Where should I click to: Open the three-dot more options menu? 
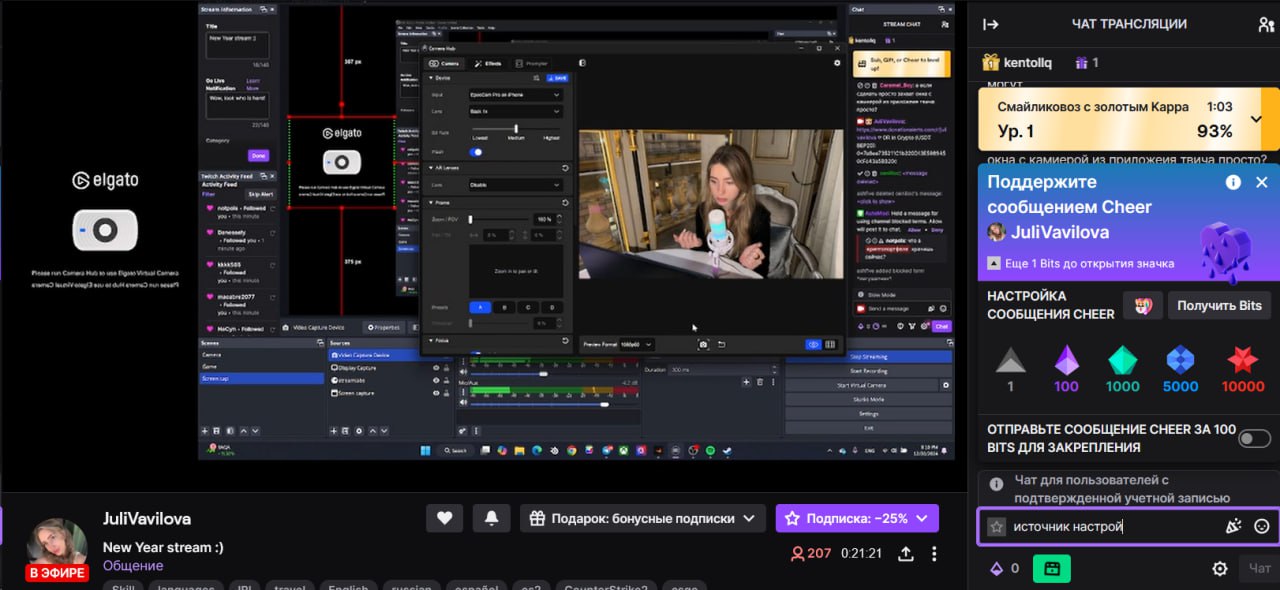pos(934,553)
